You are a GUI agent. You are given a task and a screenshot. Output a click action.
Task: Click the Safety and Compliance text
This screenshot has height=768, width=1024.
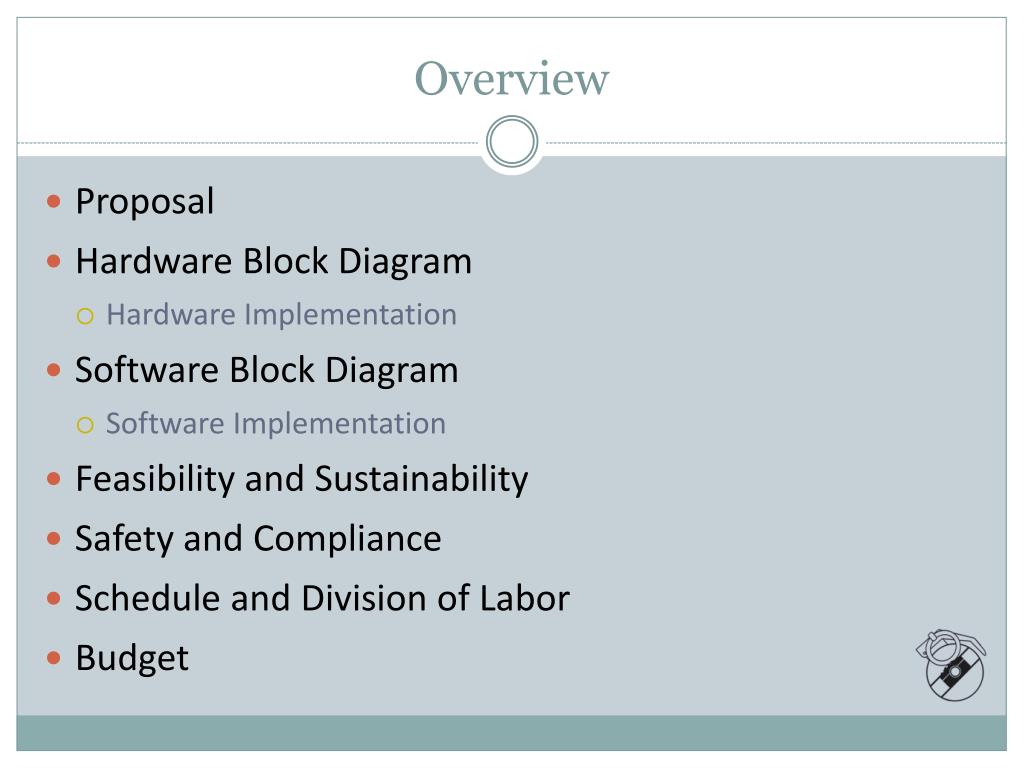point(259,539)
